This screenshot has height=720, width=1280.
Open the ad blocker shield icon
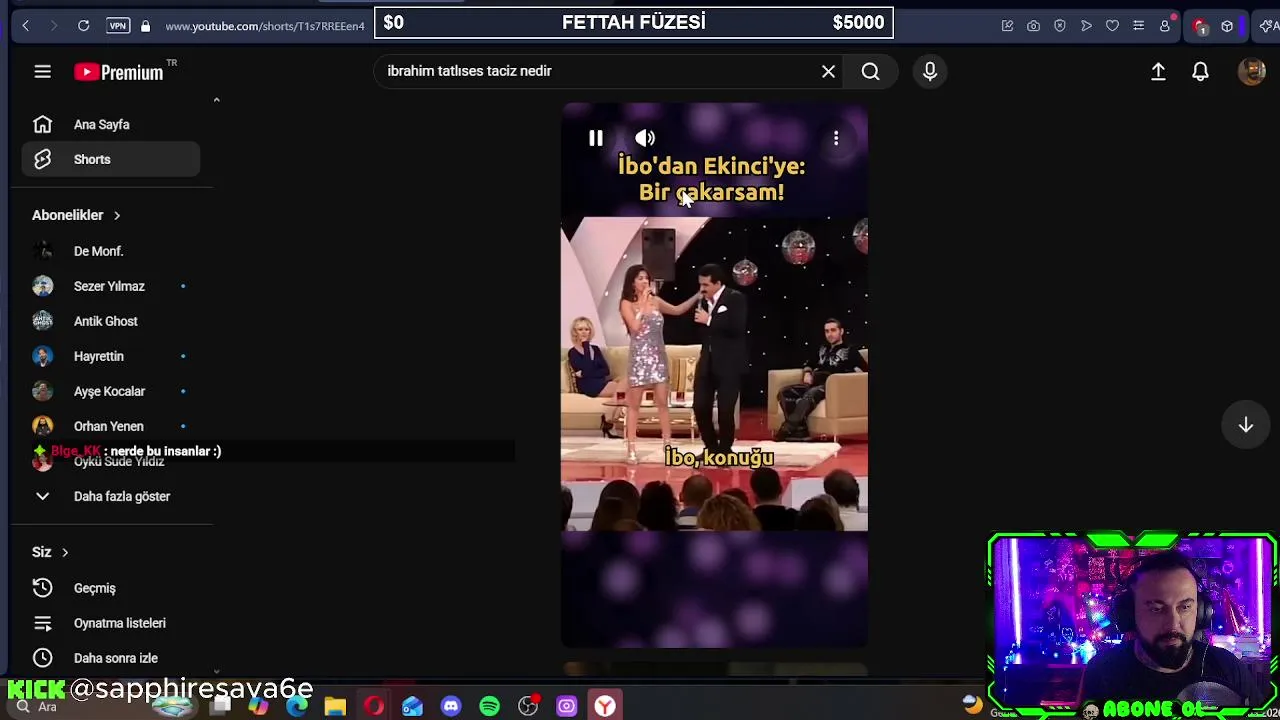coord(1060,25)
